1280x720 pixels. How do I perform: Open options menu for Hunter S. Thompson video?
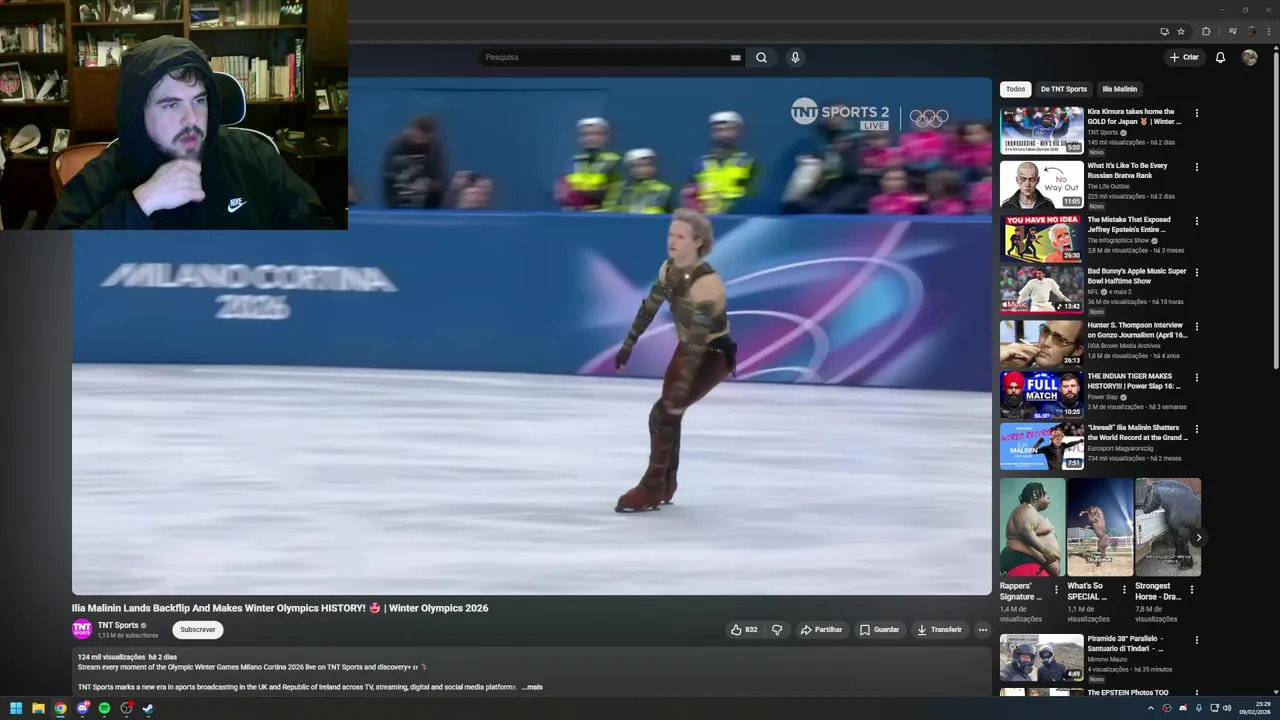1196,326
